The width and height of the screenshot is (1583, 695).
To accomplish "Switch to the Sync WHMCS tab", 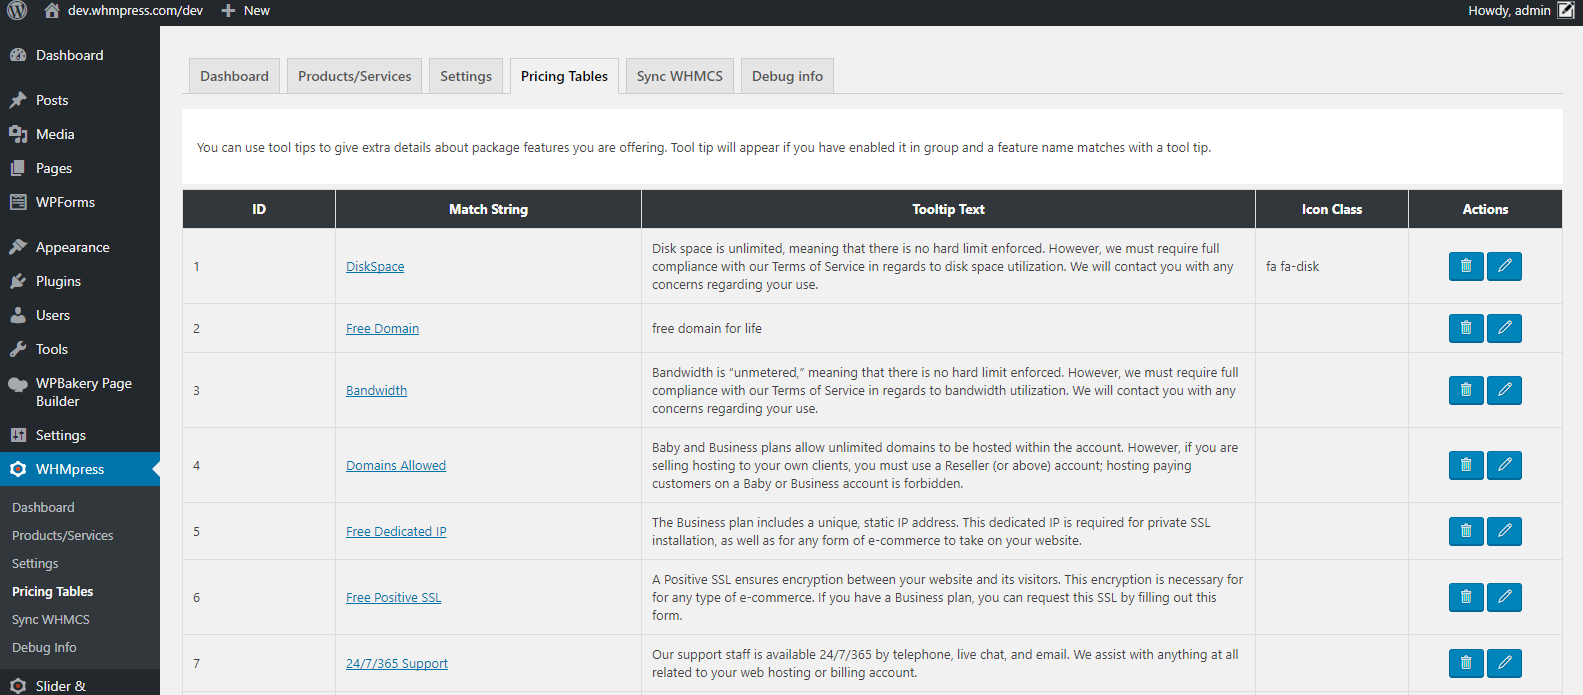I will [x=680, y=76].
